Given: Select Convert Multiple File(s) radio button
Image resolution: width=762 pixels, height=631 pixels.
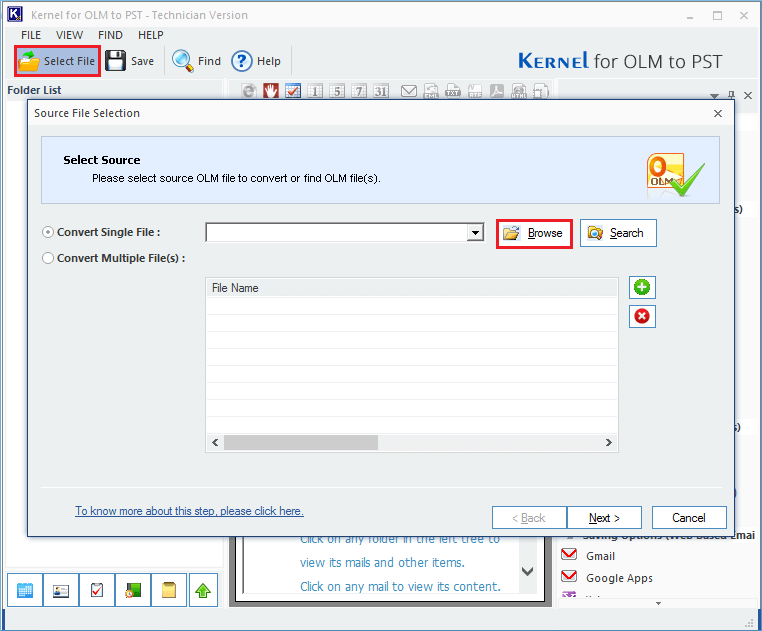Looking at the screenshot, I should [x=48, y=258].
